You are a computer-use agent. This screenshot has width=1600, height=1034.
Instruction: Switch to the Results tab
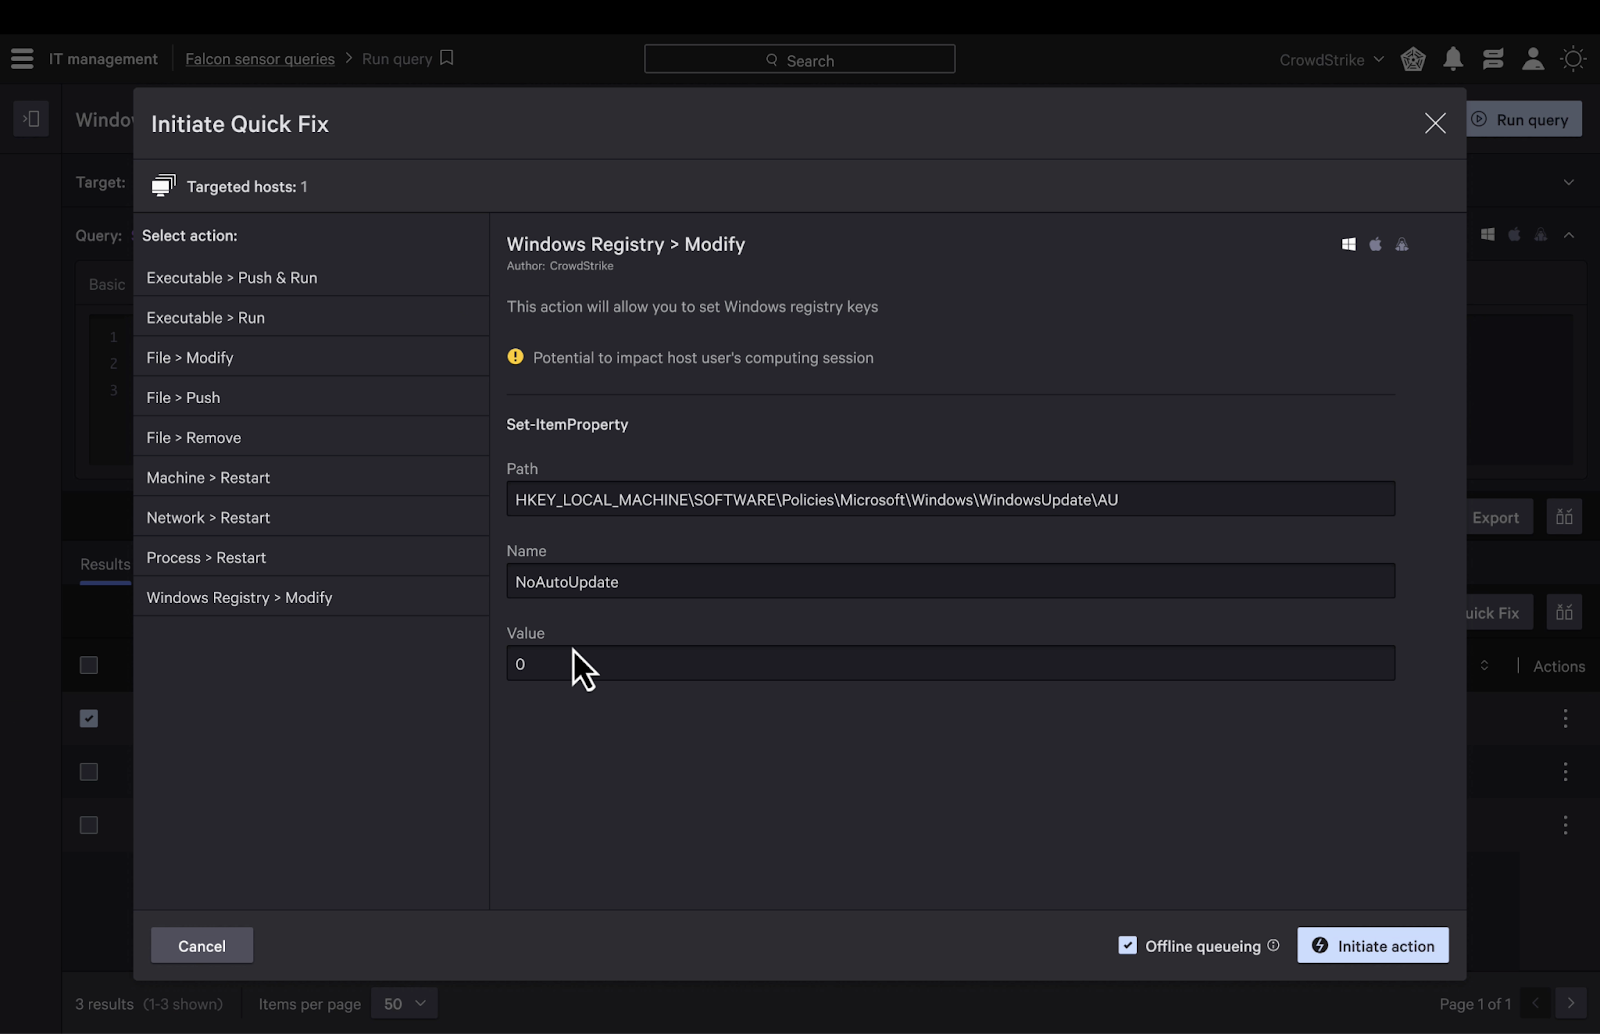pyautogui.click(x=105, y=564)
